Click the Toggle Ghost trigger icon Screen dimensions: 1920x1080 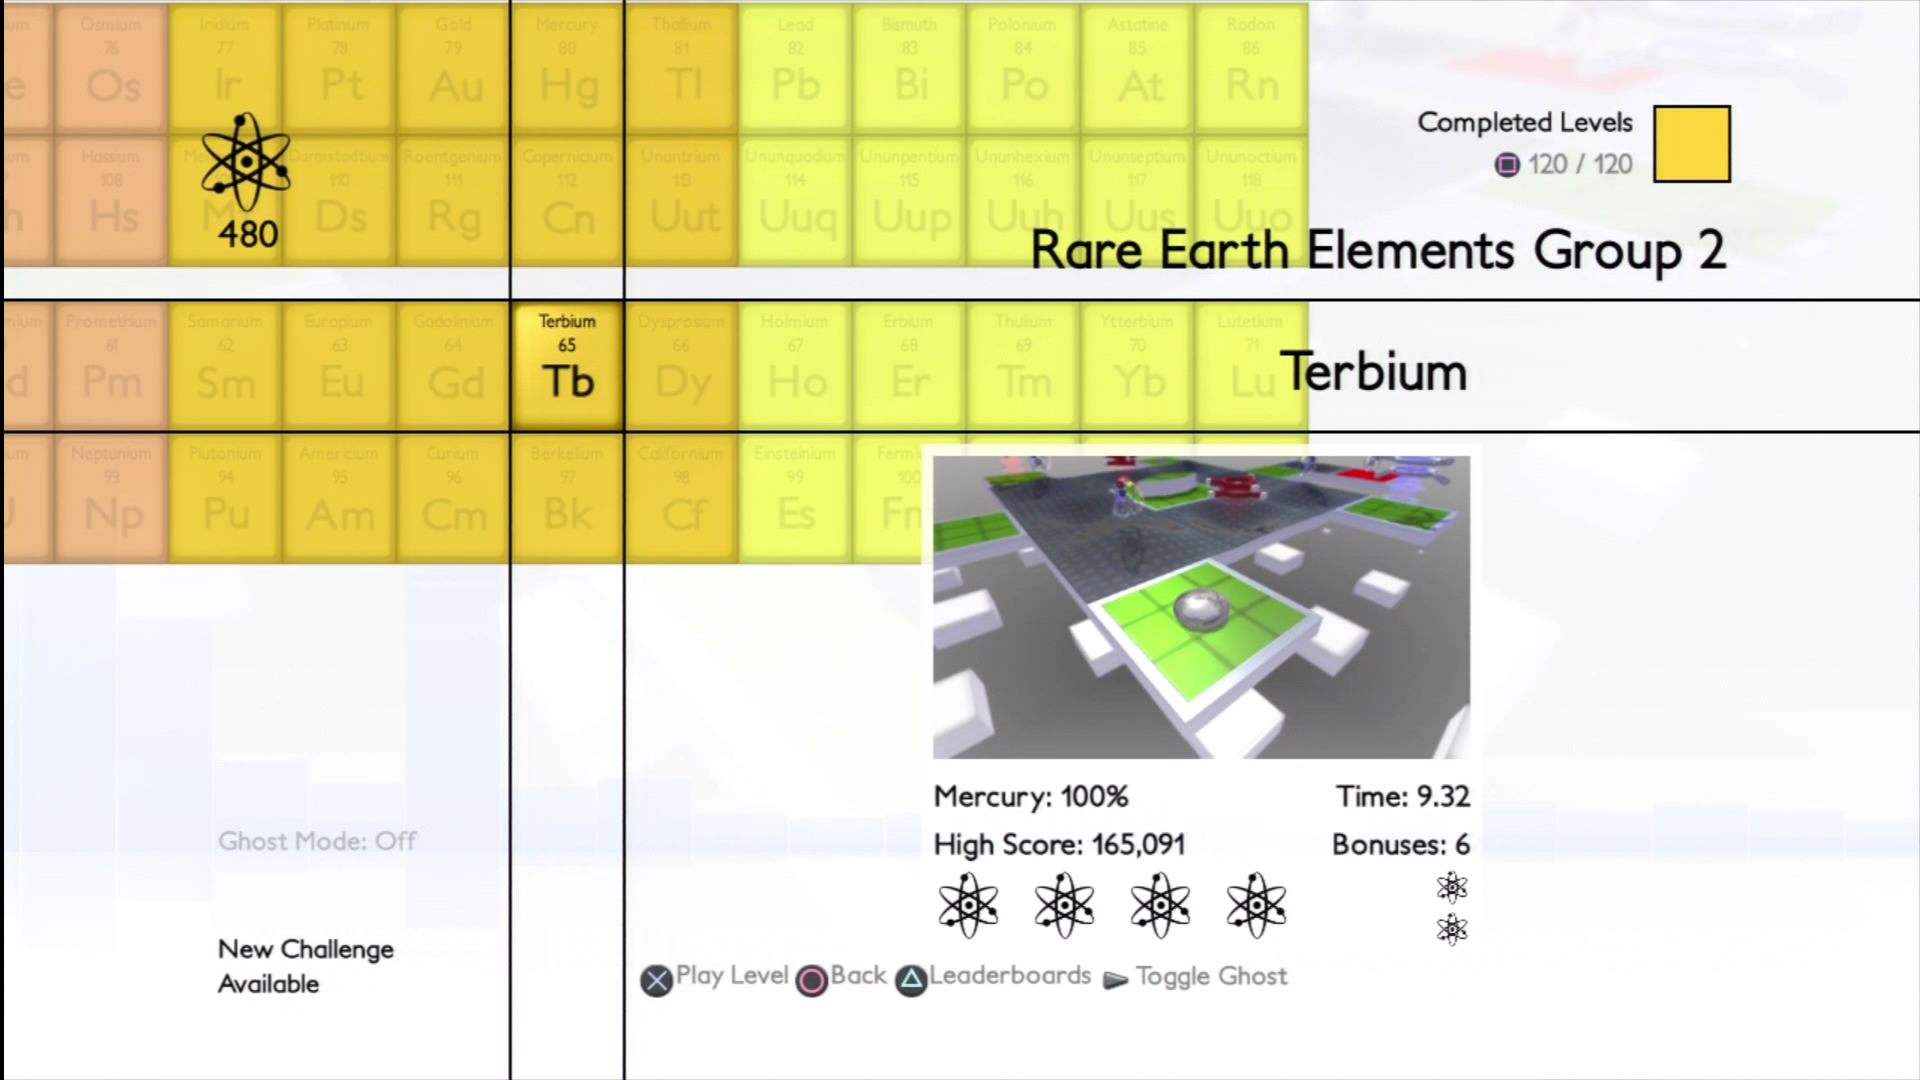(x=1115, y=980)
